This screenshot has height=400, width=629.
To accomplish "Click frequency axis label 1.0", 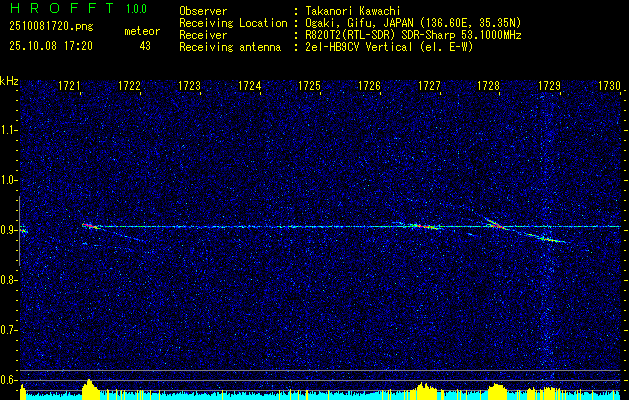I will [8, 180].
